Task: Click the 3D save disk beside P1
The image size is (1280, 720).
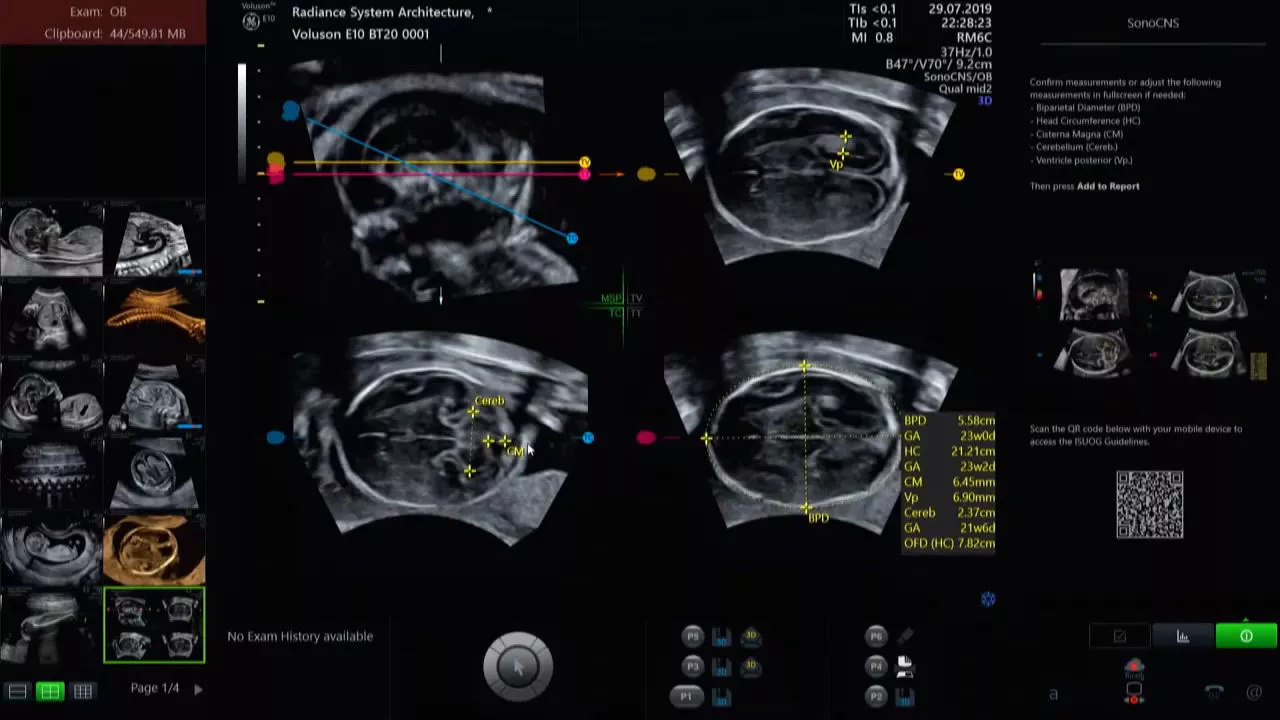Action: pyautogui.click(x=721, y=697)
